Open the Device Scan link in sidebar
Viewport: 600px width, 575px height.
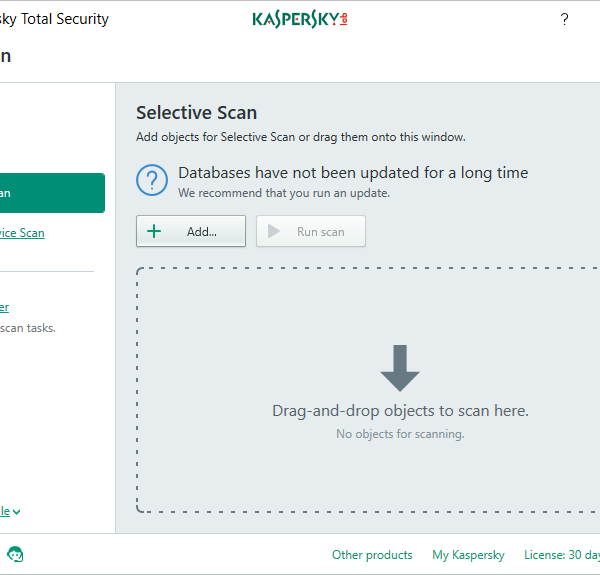click(x=22, y=233)
